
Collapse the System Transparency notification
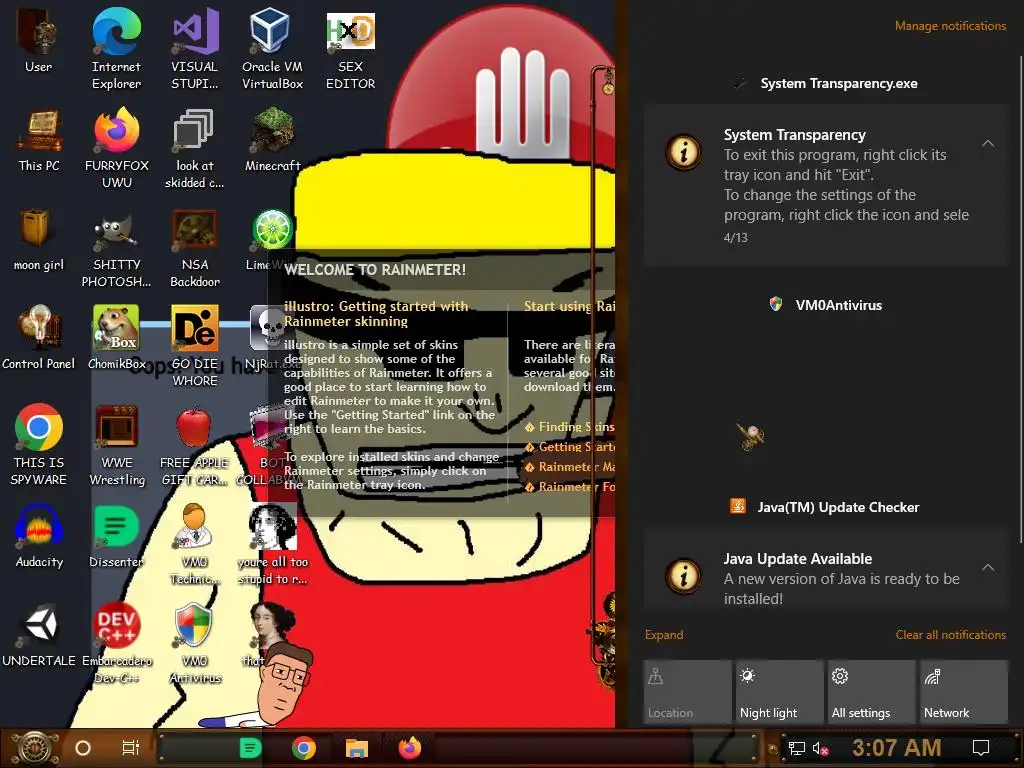click(x=988, y=143)
